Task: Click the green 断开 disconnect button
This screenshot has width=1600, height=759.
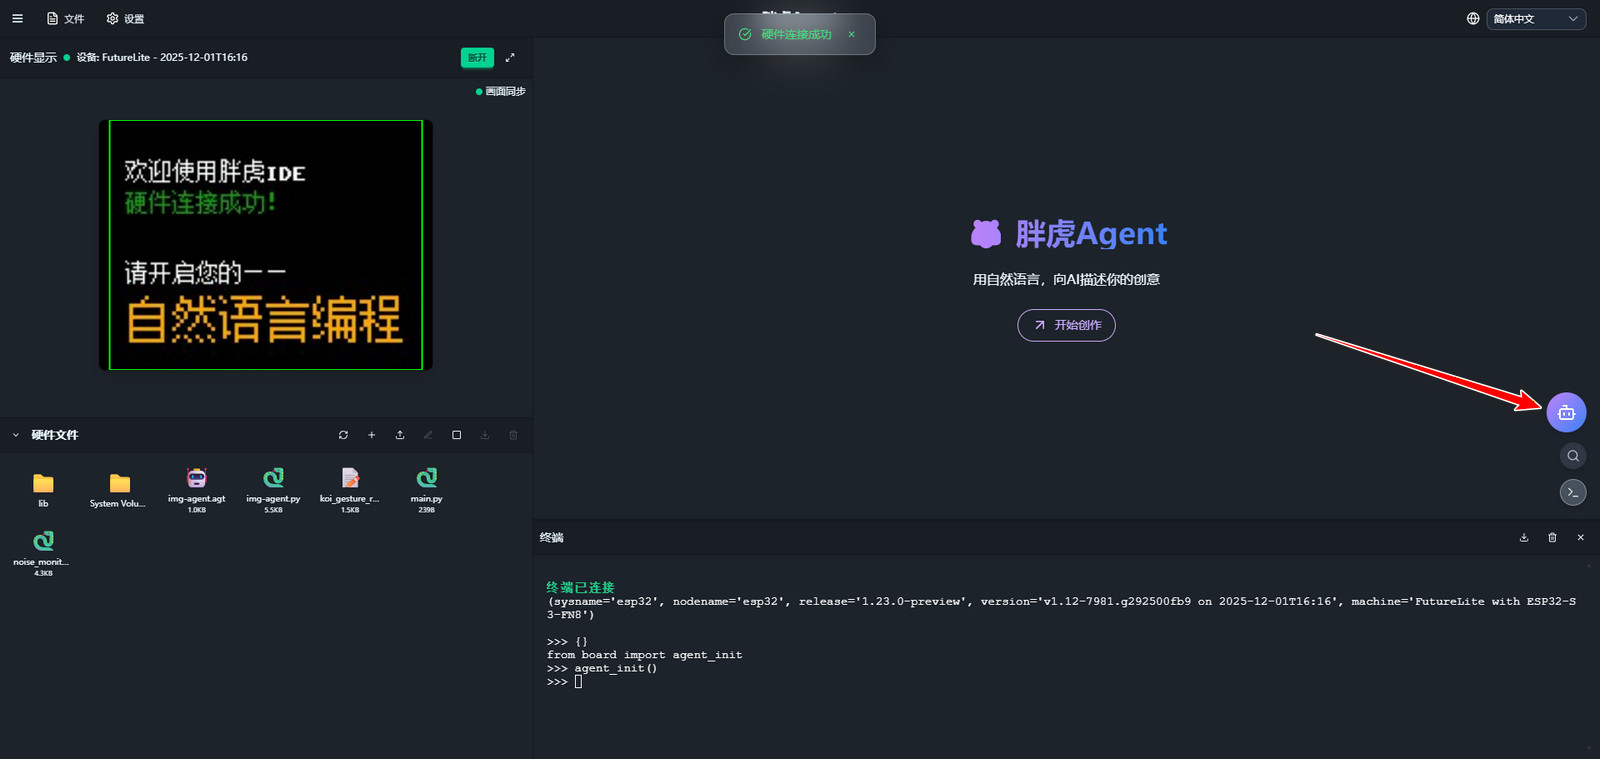Action: coord(477,58)
